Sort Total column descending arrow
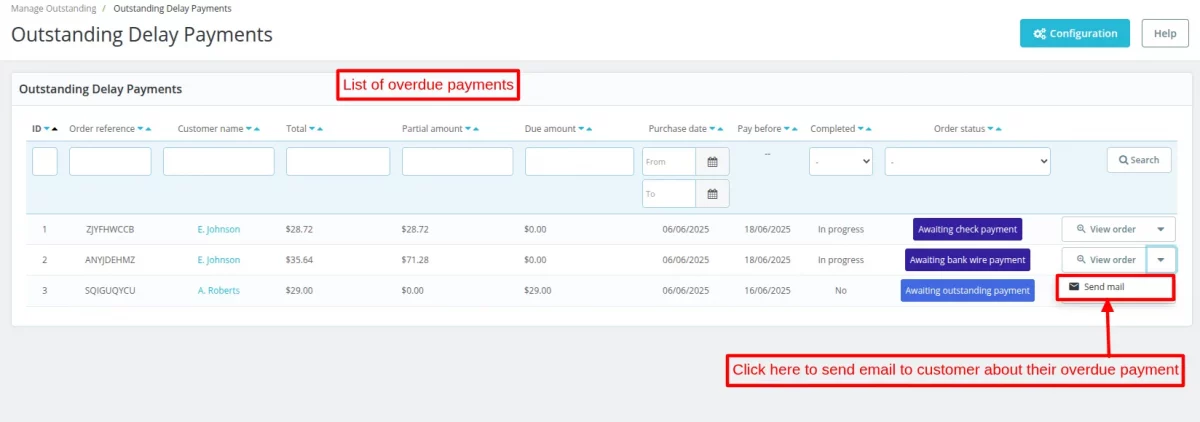 point(312,129)
